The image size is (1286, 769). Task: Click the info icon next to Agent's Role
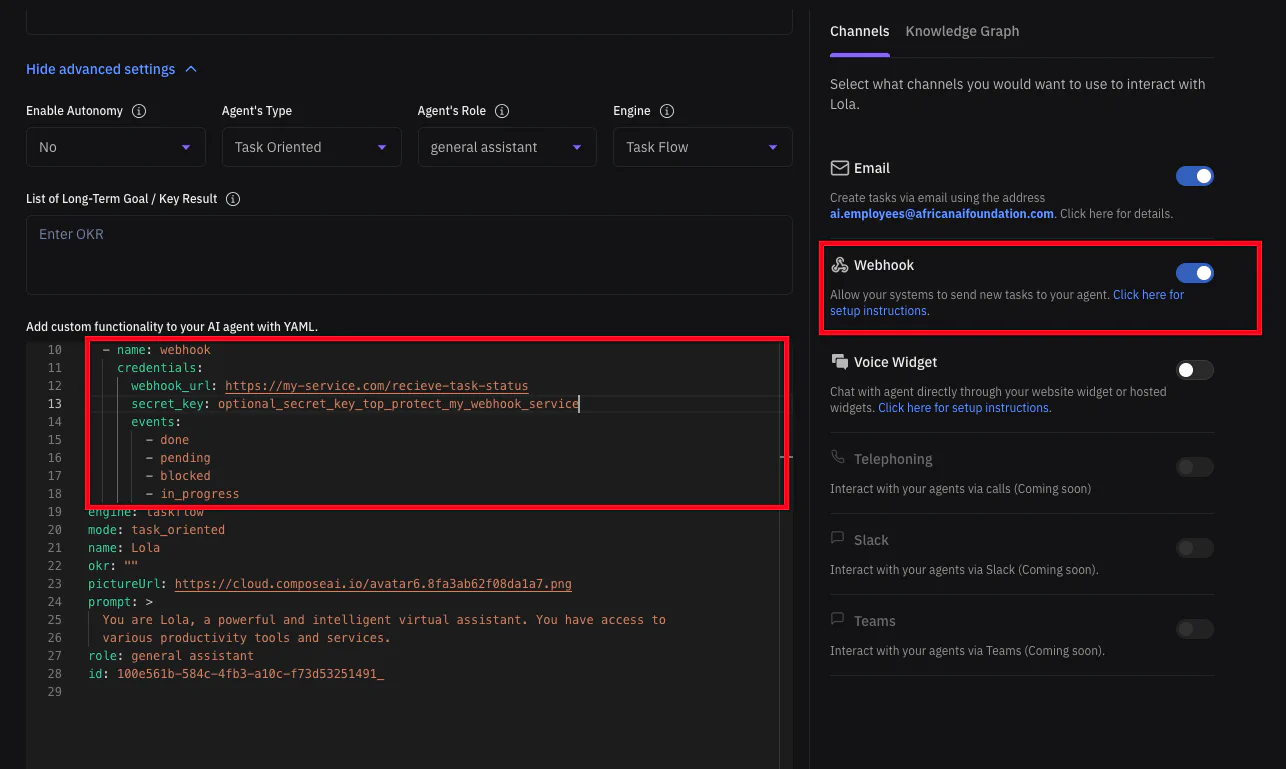502,111
